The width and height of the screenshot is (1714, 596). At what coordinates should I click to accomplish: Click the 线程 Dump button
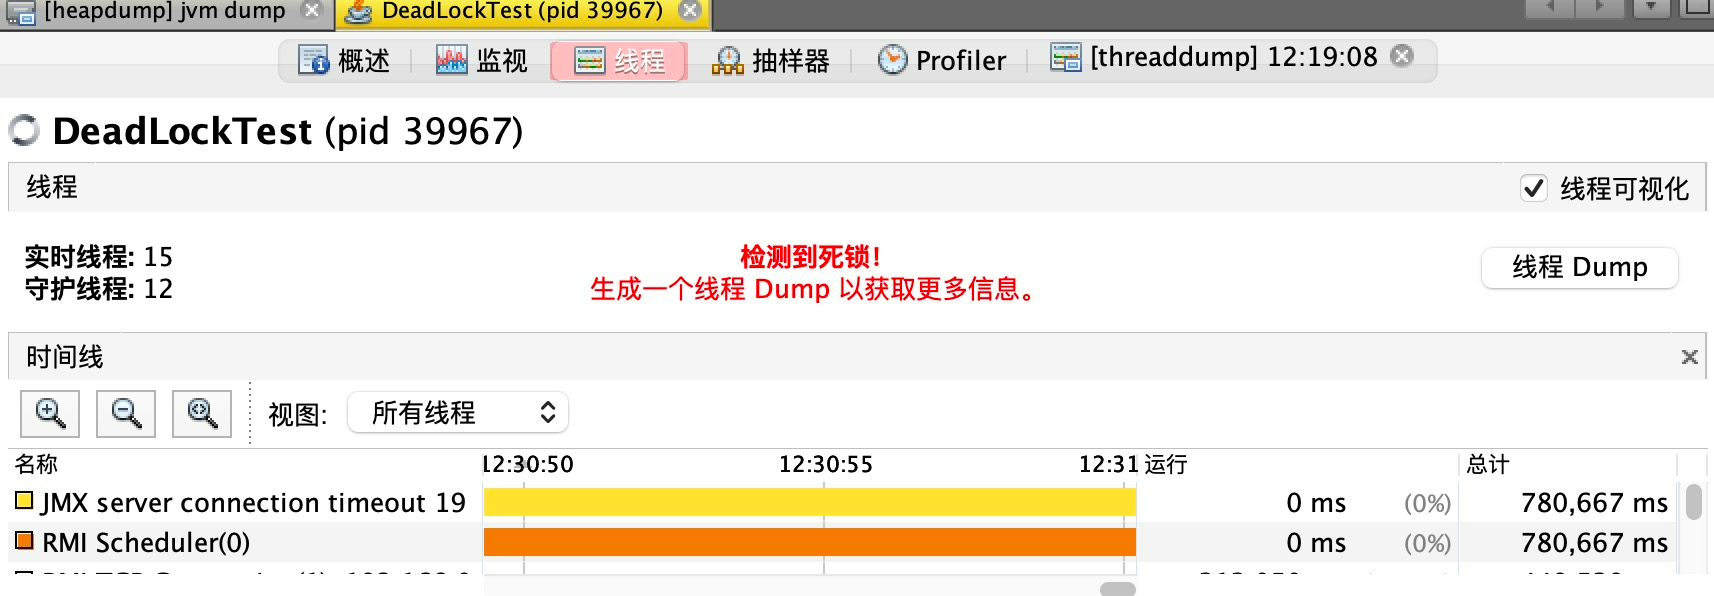click(x=1579, y=267)
